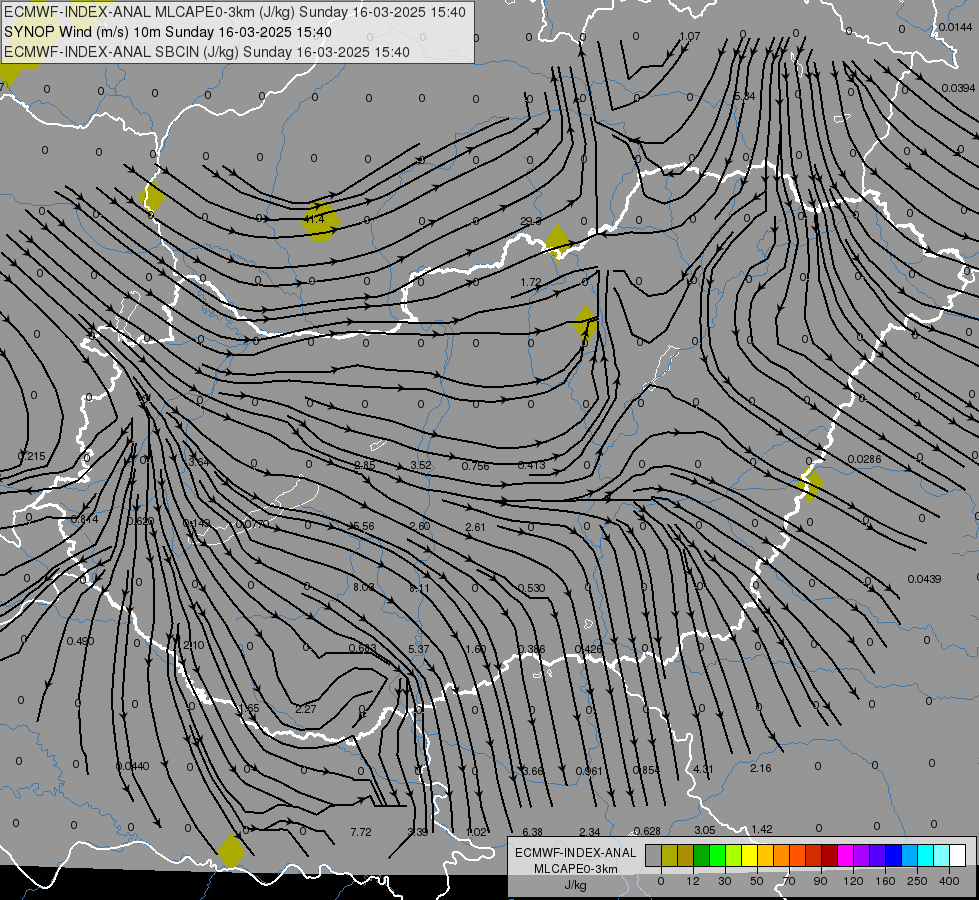Click the 3.66 value on the map
This screenshot has width=979, height=900.
pos(533,771)
